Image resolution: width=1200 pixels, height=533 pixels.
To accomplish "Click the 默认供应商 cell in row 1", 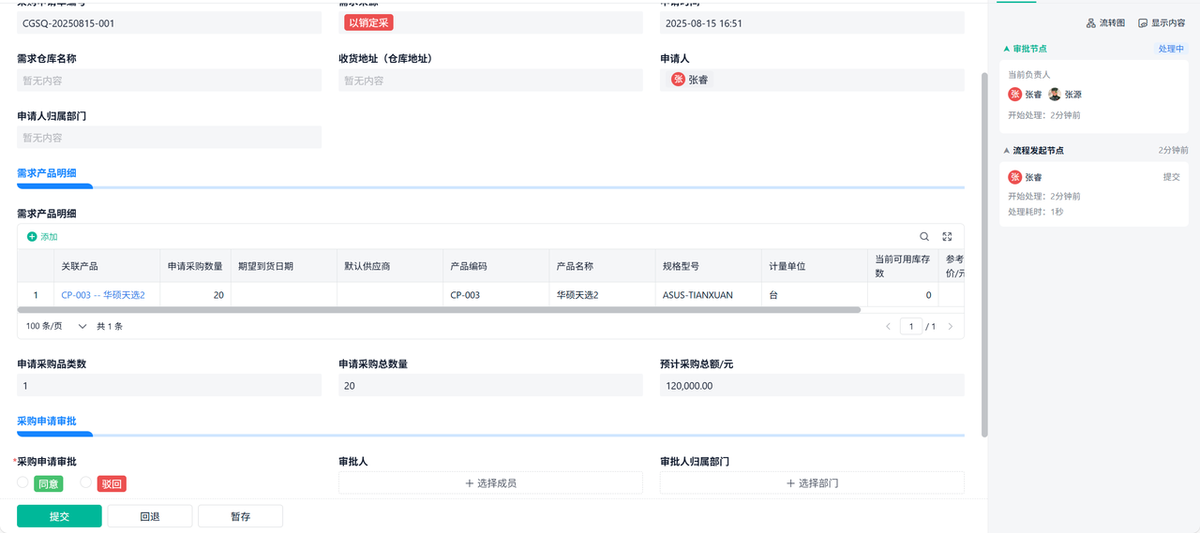I will 389,295.
